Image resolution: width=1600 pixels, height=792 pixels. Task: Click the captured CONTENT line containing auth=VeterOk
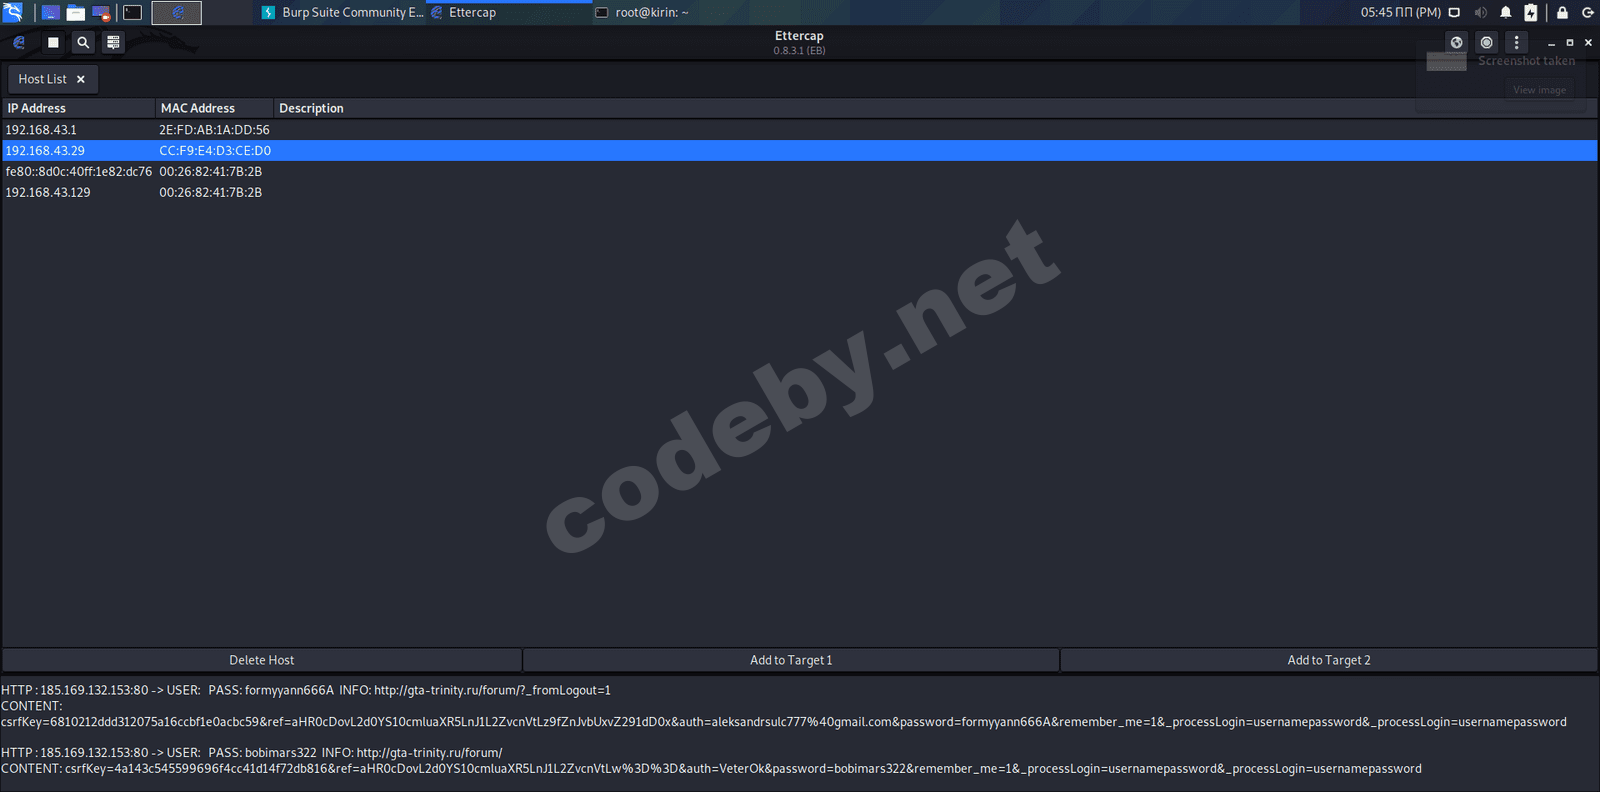click(711, 769)
